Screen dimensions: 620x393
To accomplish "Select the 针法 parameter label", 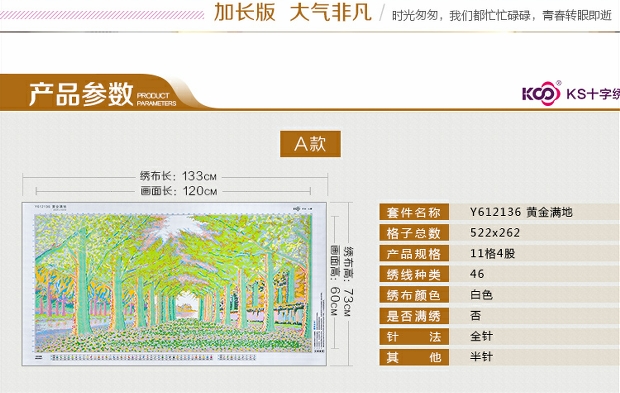I will click(414, 337).
